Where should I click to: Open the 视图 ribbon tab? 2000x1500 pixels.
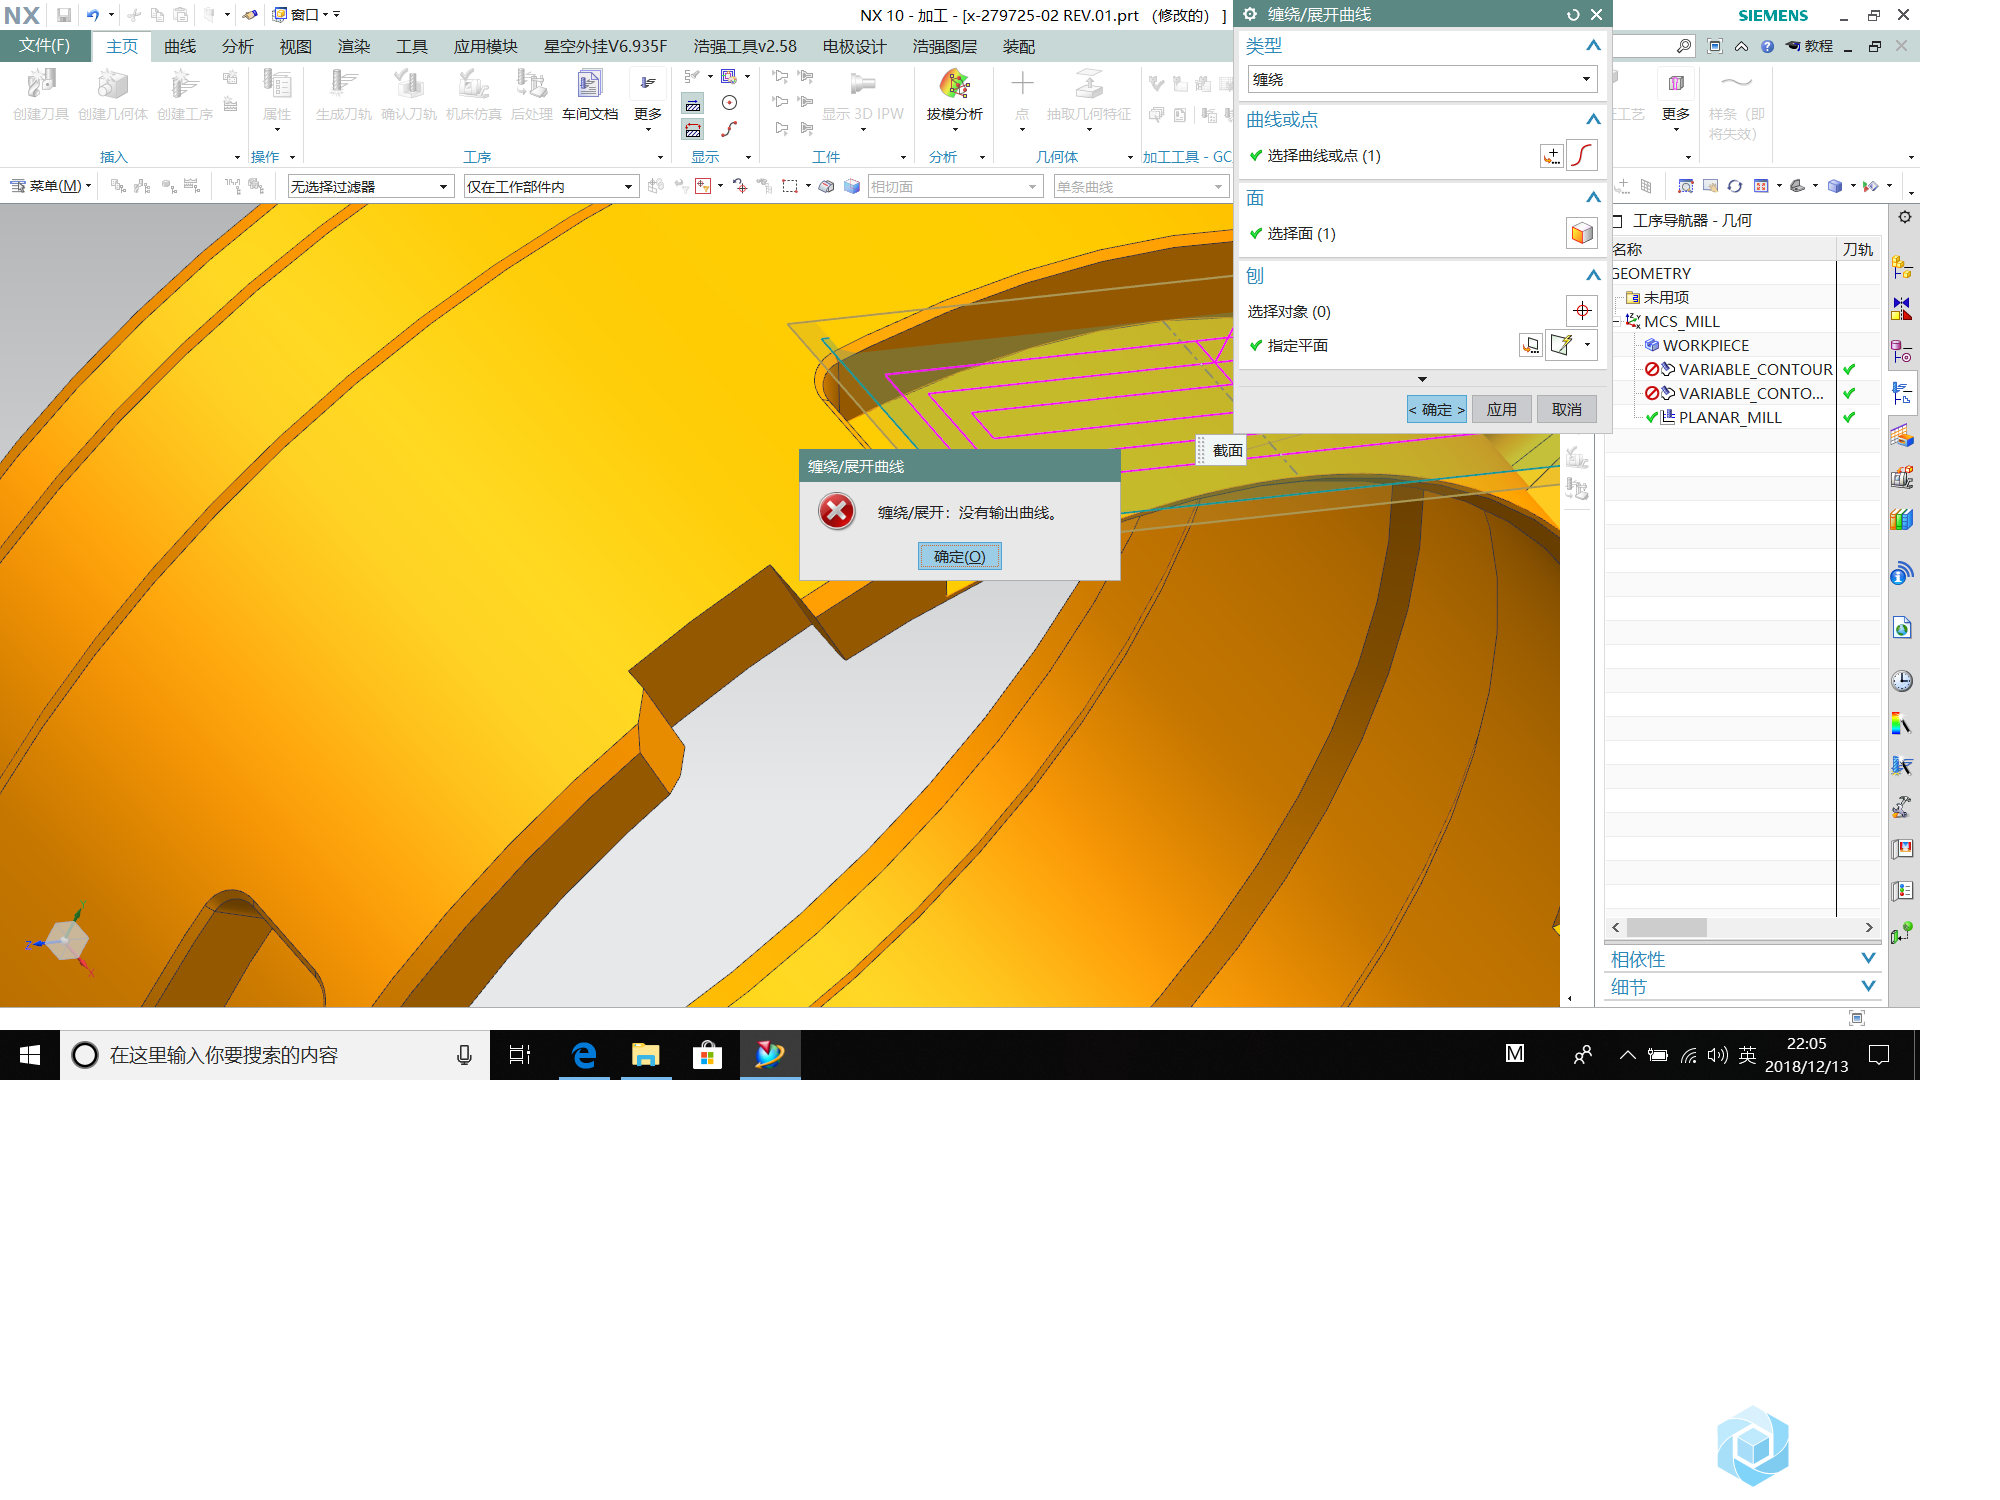[x=296, y=47]
